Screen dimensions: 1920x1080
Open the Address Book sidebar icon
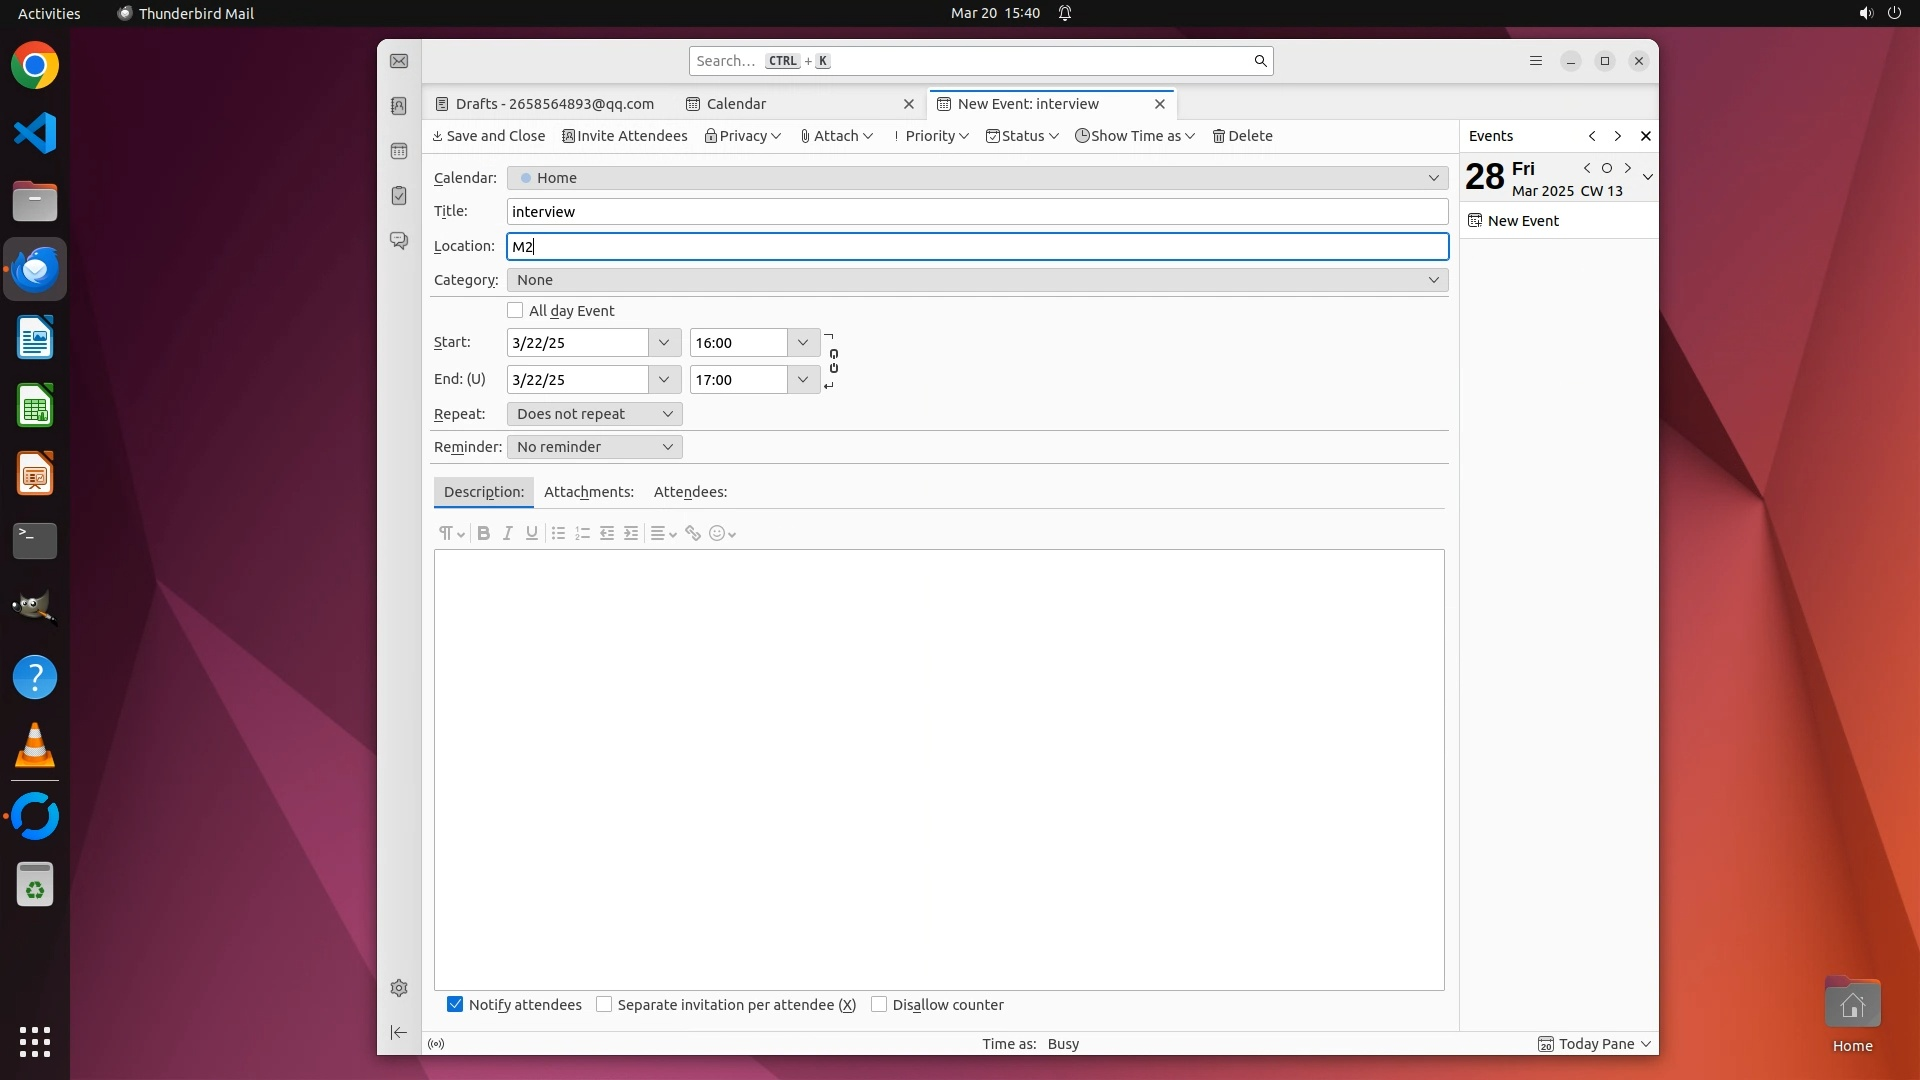pos(399,106)
